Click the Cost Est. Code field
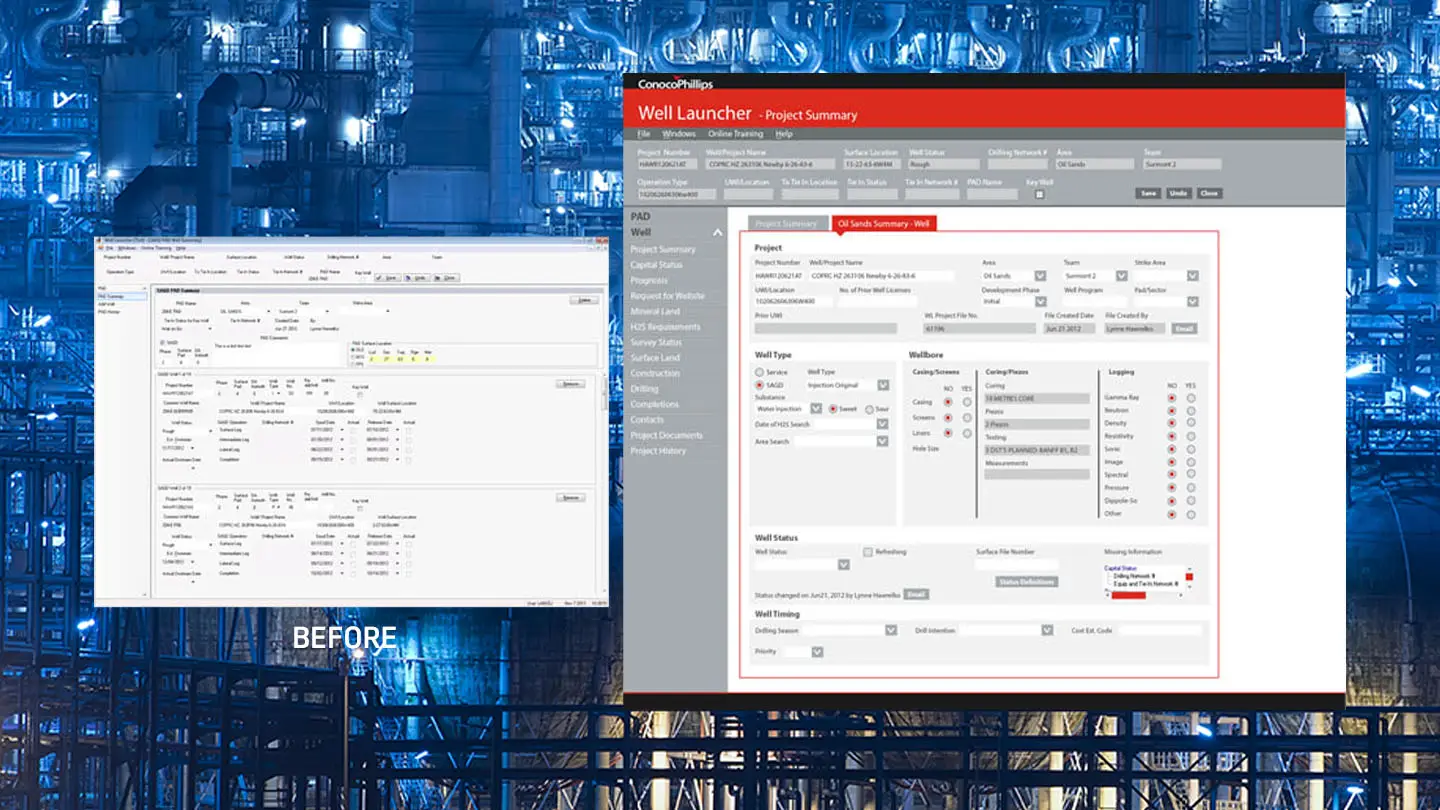 coord(1161,630)
